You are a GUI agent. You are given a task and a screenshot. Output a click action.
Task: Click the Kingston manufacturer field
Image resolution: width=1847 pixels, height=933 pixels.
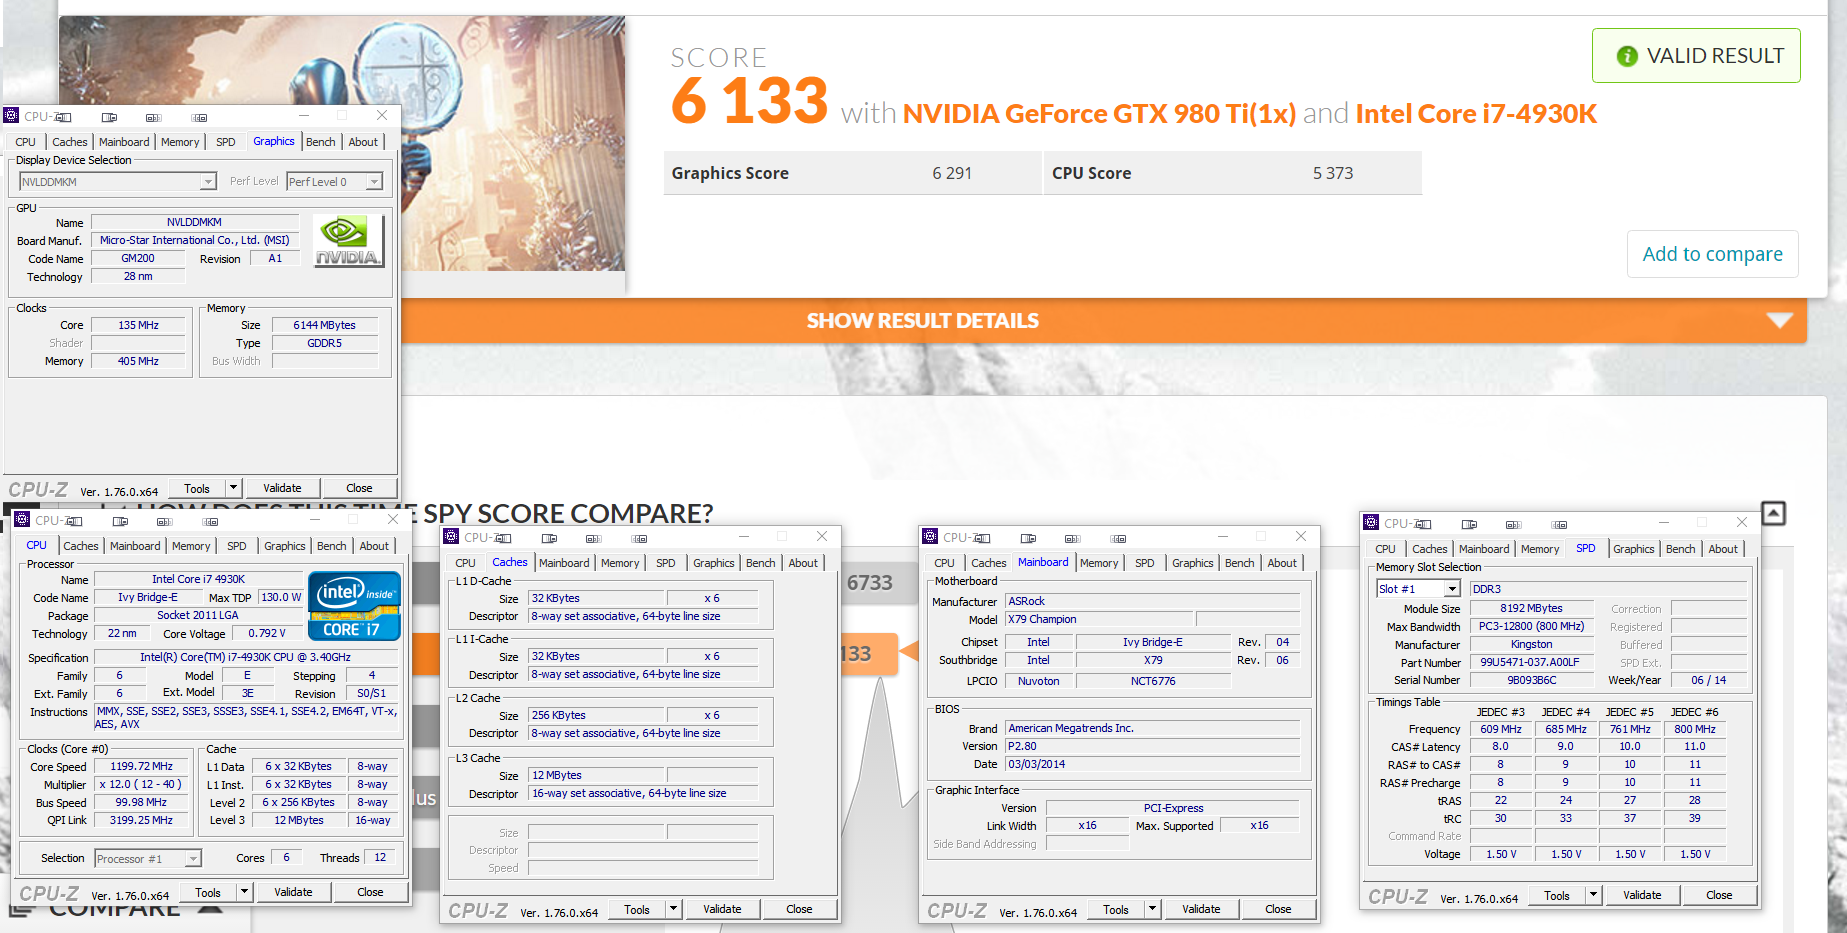coord(1531,644)
